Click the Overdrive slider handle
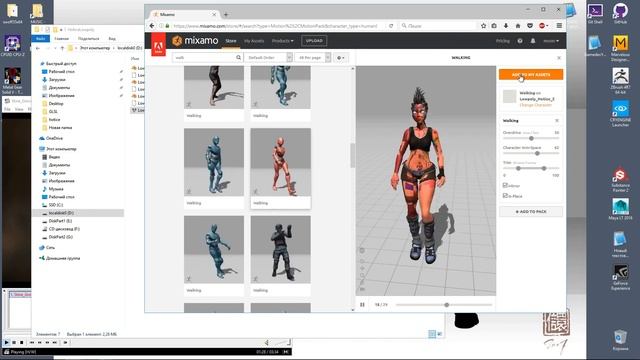 click(531, 138)
